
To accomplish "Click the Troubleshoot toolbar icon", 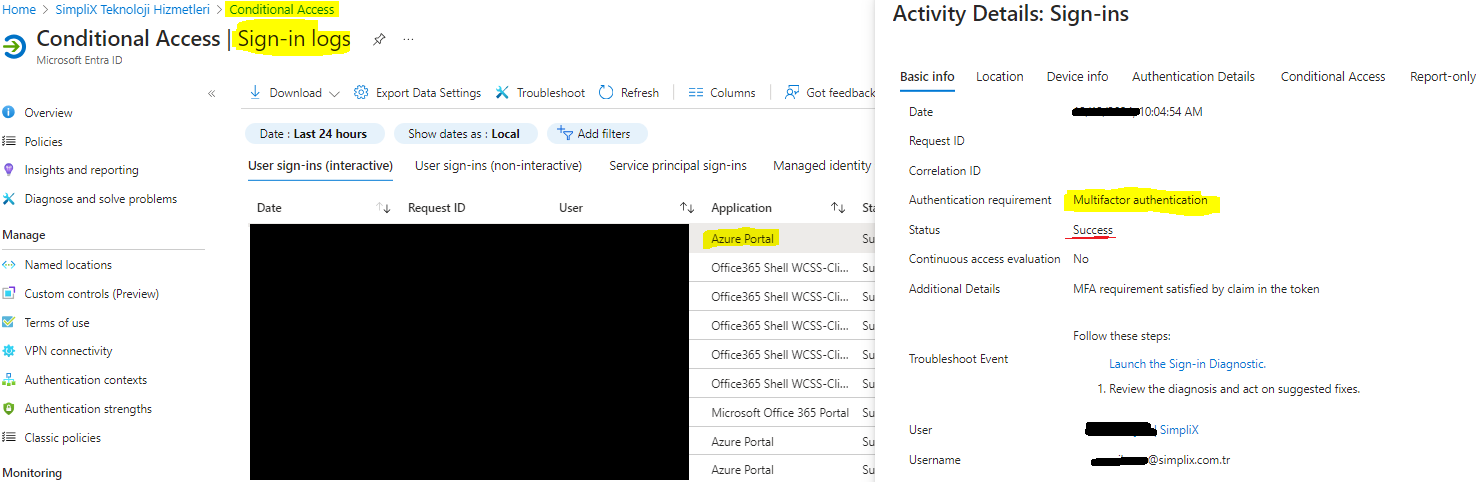I will [x=503, y=93].
